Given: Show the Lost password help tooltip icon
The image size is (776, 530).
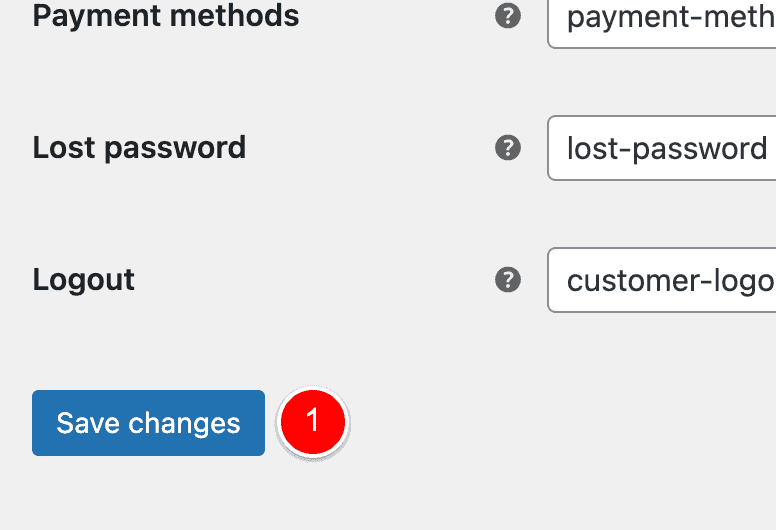Looking at the screenshot, I should point(508,147).
